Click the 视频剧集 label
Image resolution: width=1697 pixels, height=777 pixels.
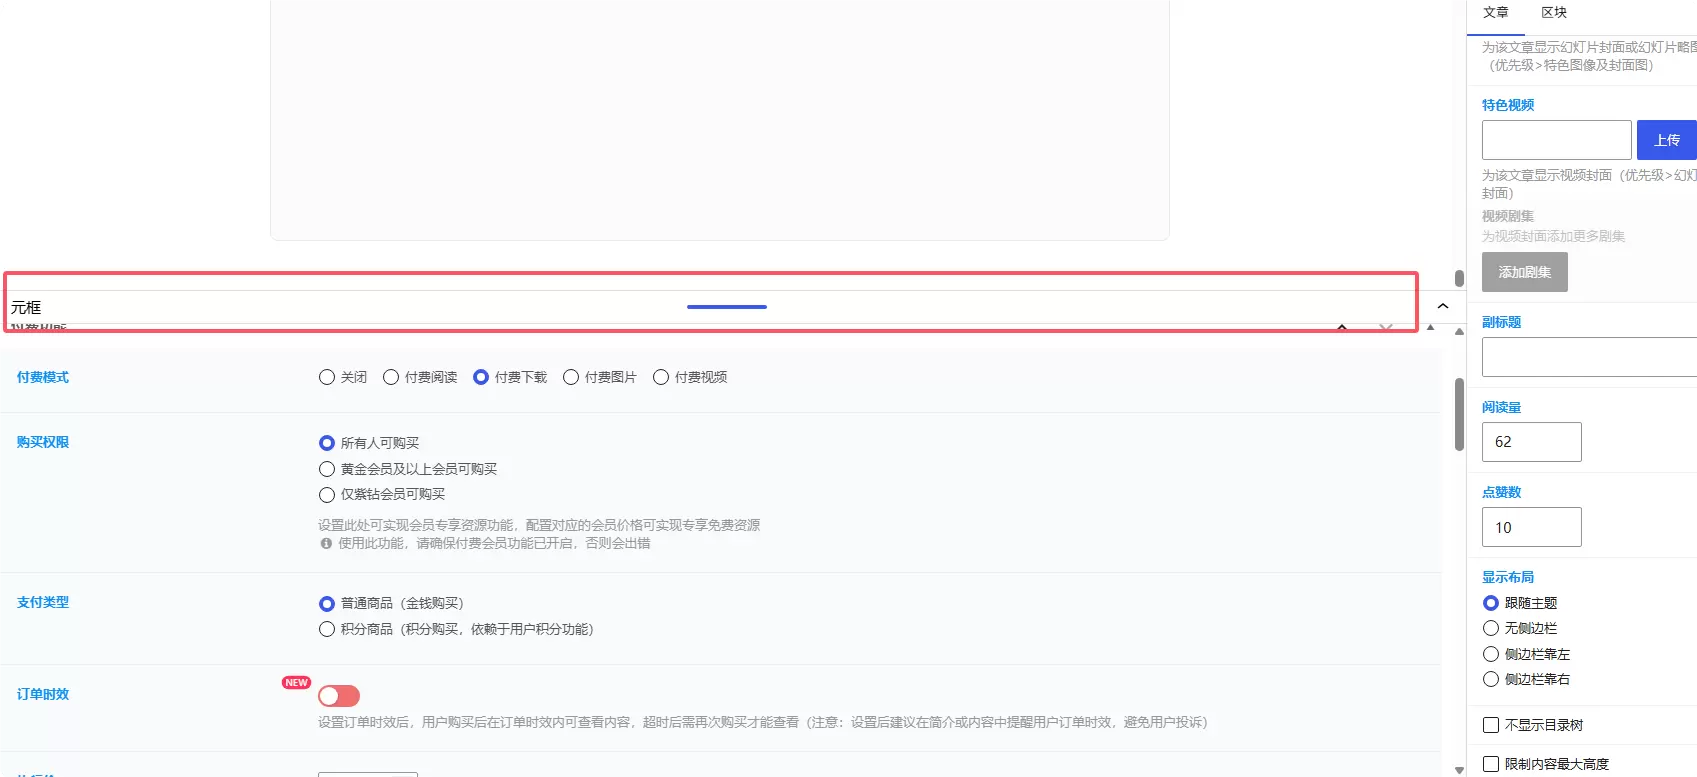[x=1508, y=216]
